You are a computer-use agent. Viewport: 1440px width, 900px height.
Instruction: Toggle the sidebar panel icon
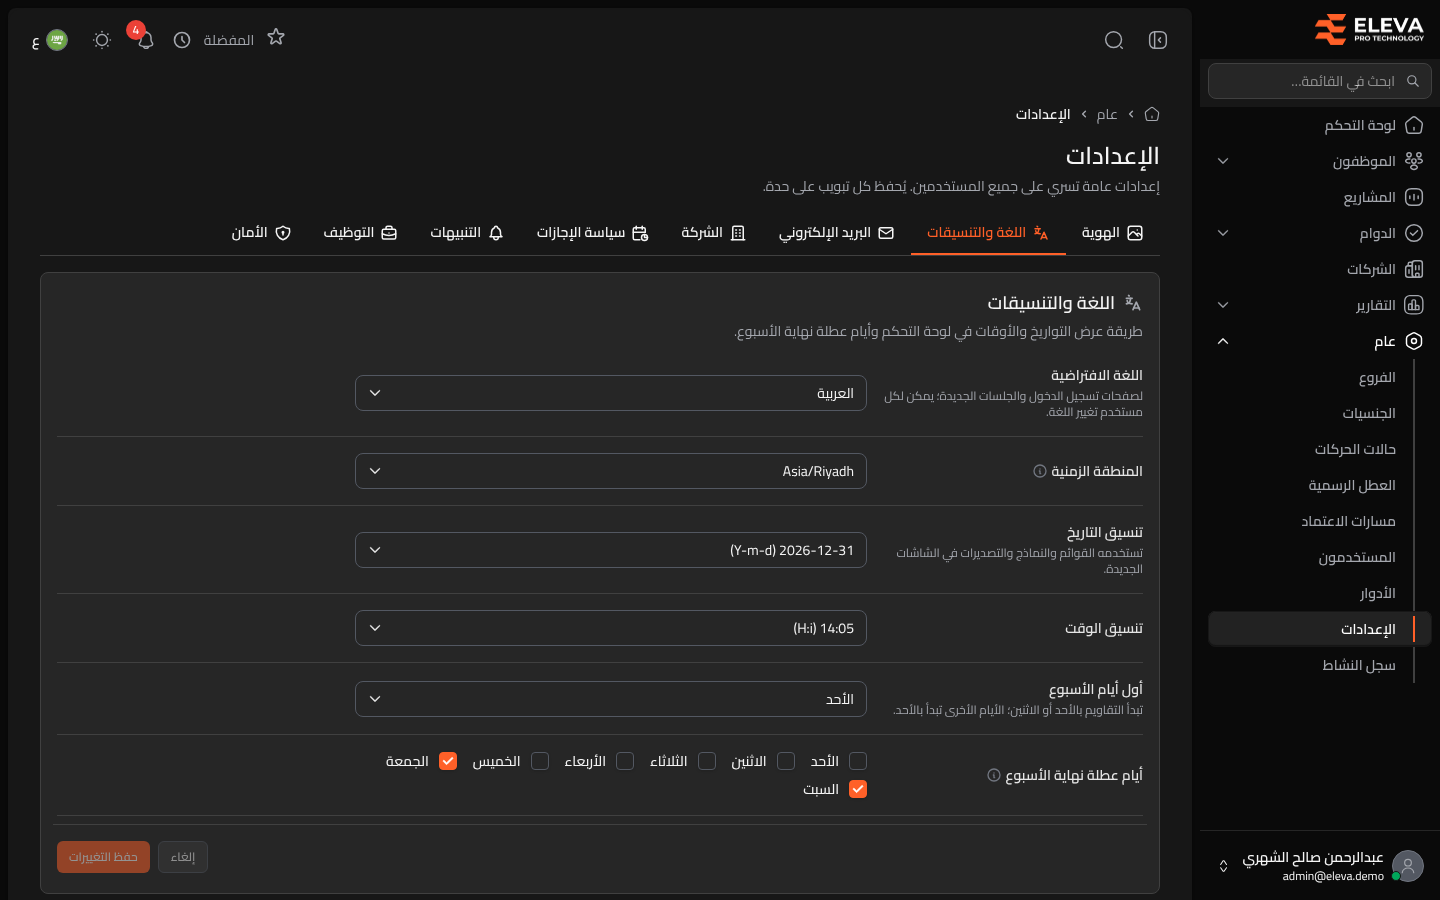[x=1158, y=40]
